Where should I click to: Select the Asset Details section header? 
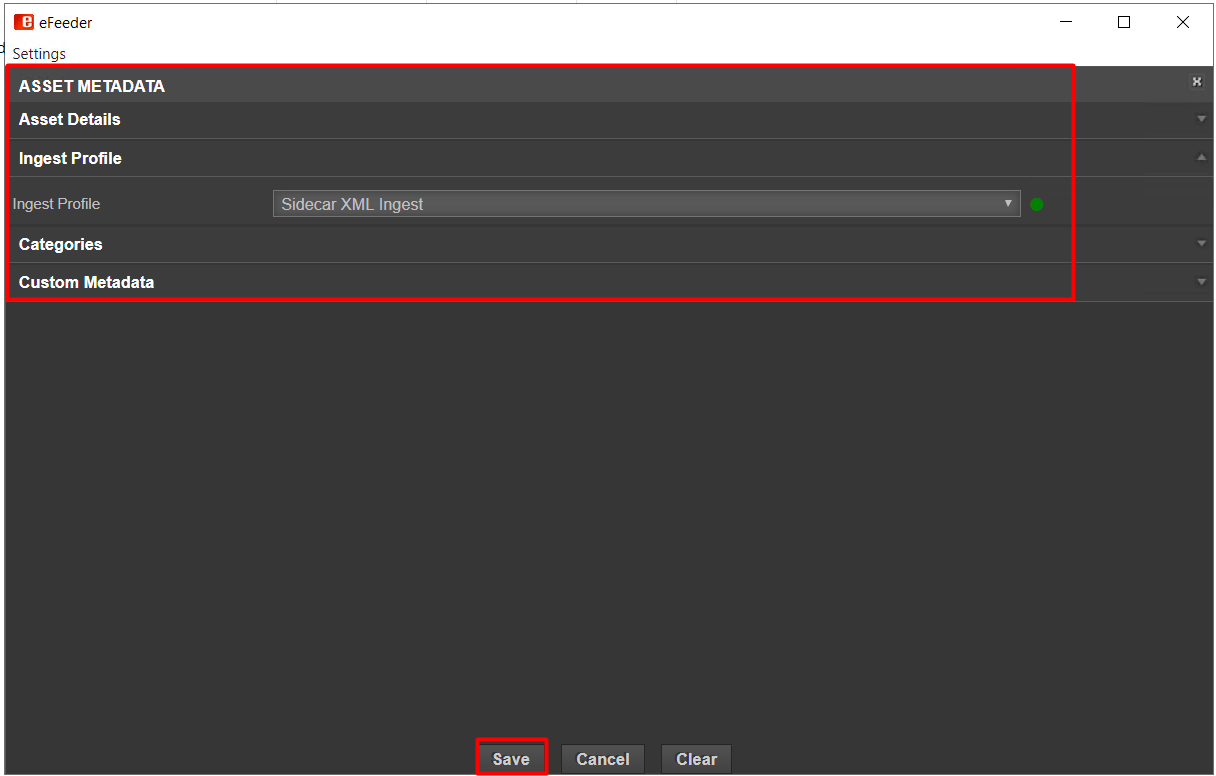69,120
